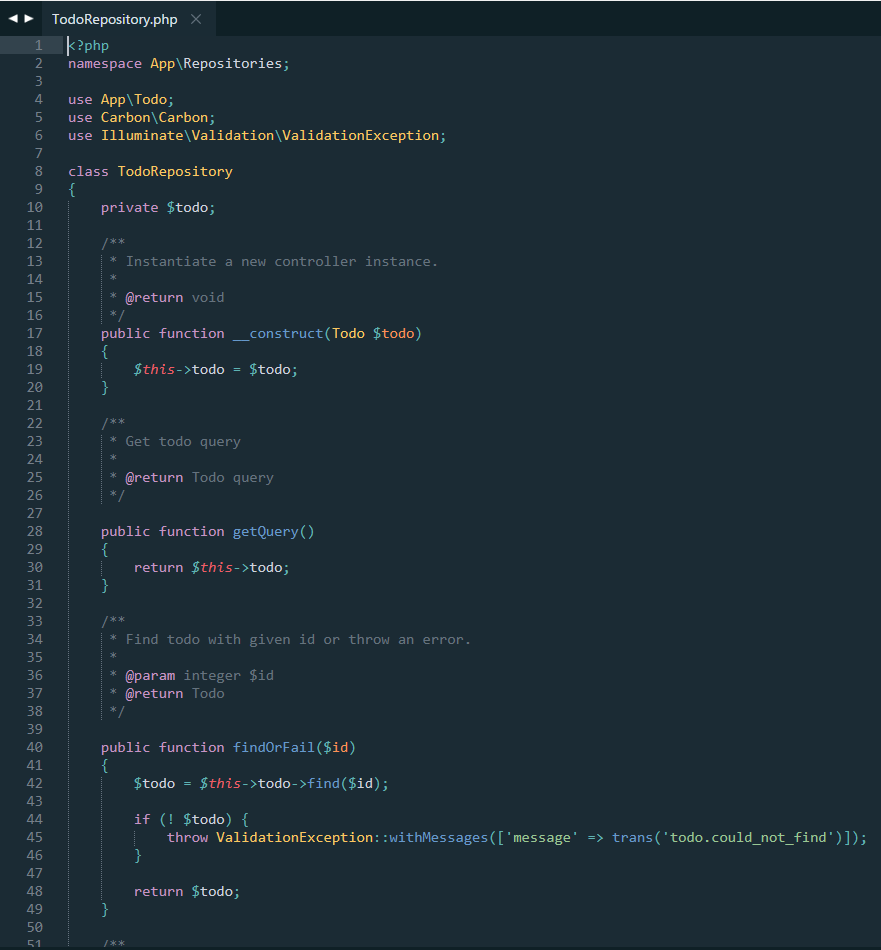This screenshot has height=950, width=881.
Task: Click the next tab right arrow
Action: point(28,19)
